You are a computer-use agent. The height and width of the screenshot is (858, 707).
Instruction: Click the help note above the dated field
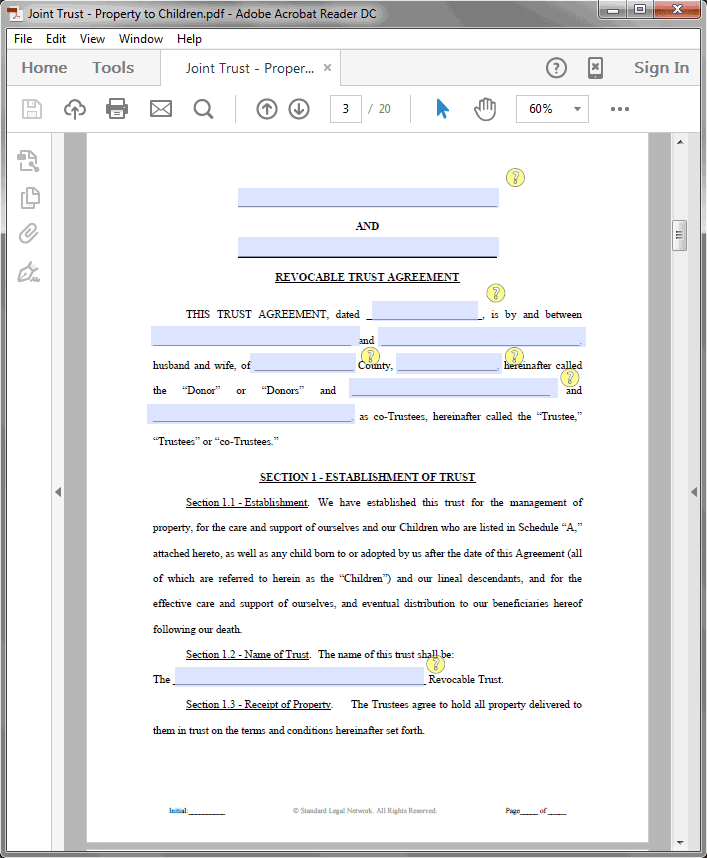[x=495, y=293]
